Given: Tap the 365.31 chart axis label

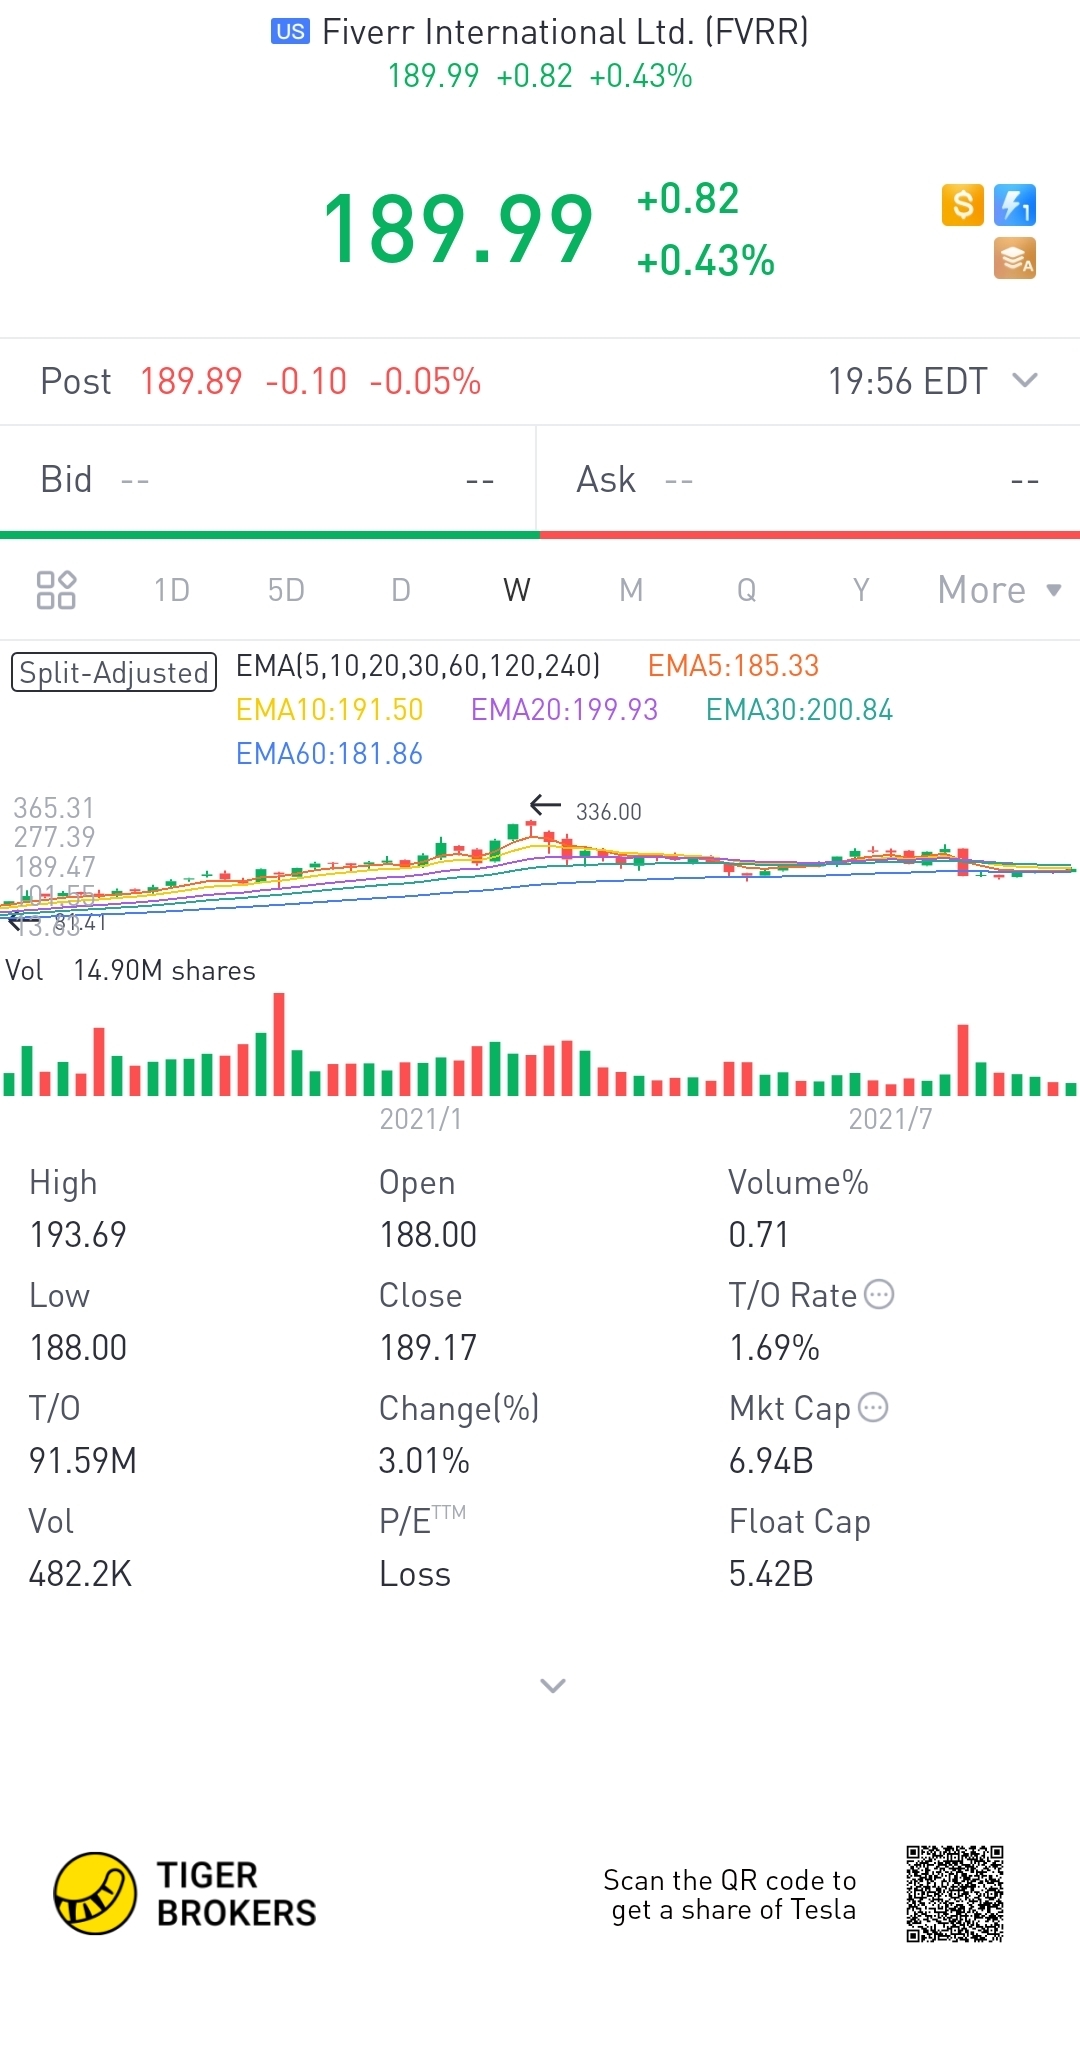Looking at the screenshot, I should pos(54,807).
